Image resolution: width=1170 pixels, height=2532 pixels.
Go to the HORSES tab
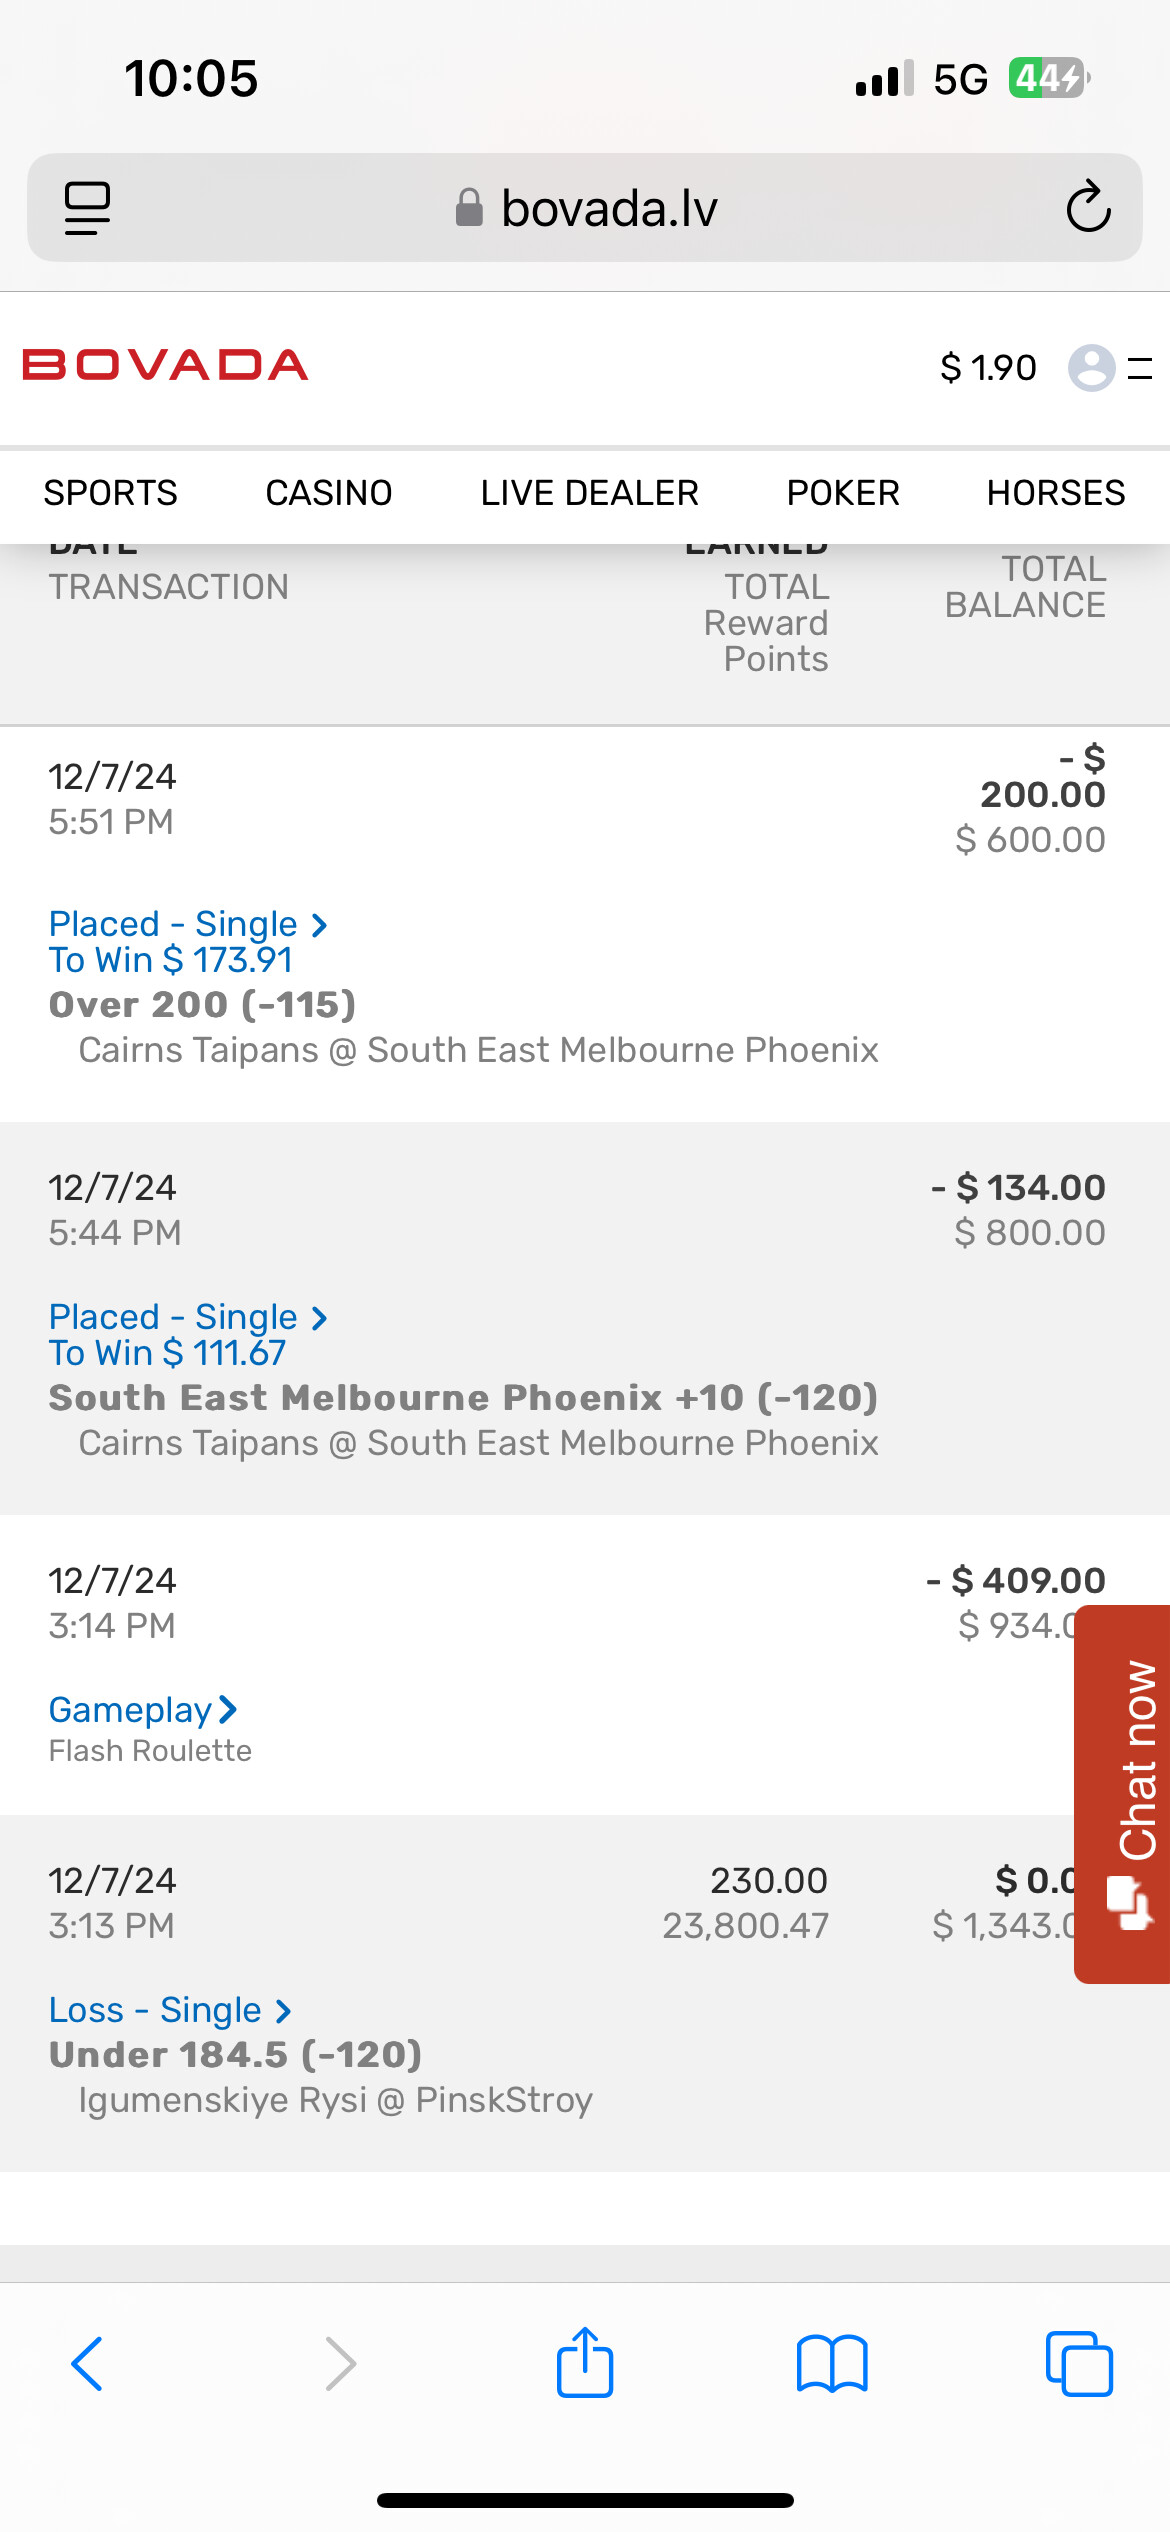click(x=1055, y=493)
